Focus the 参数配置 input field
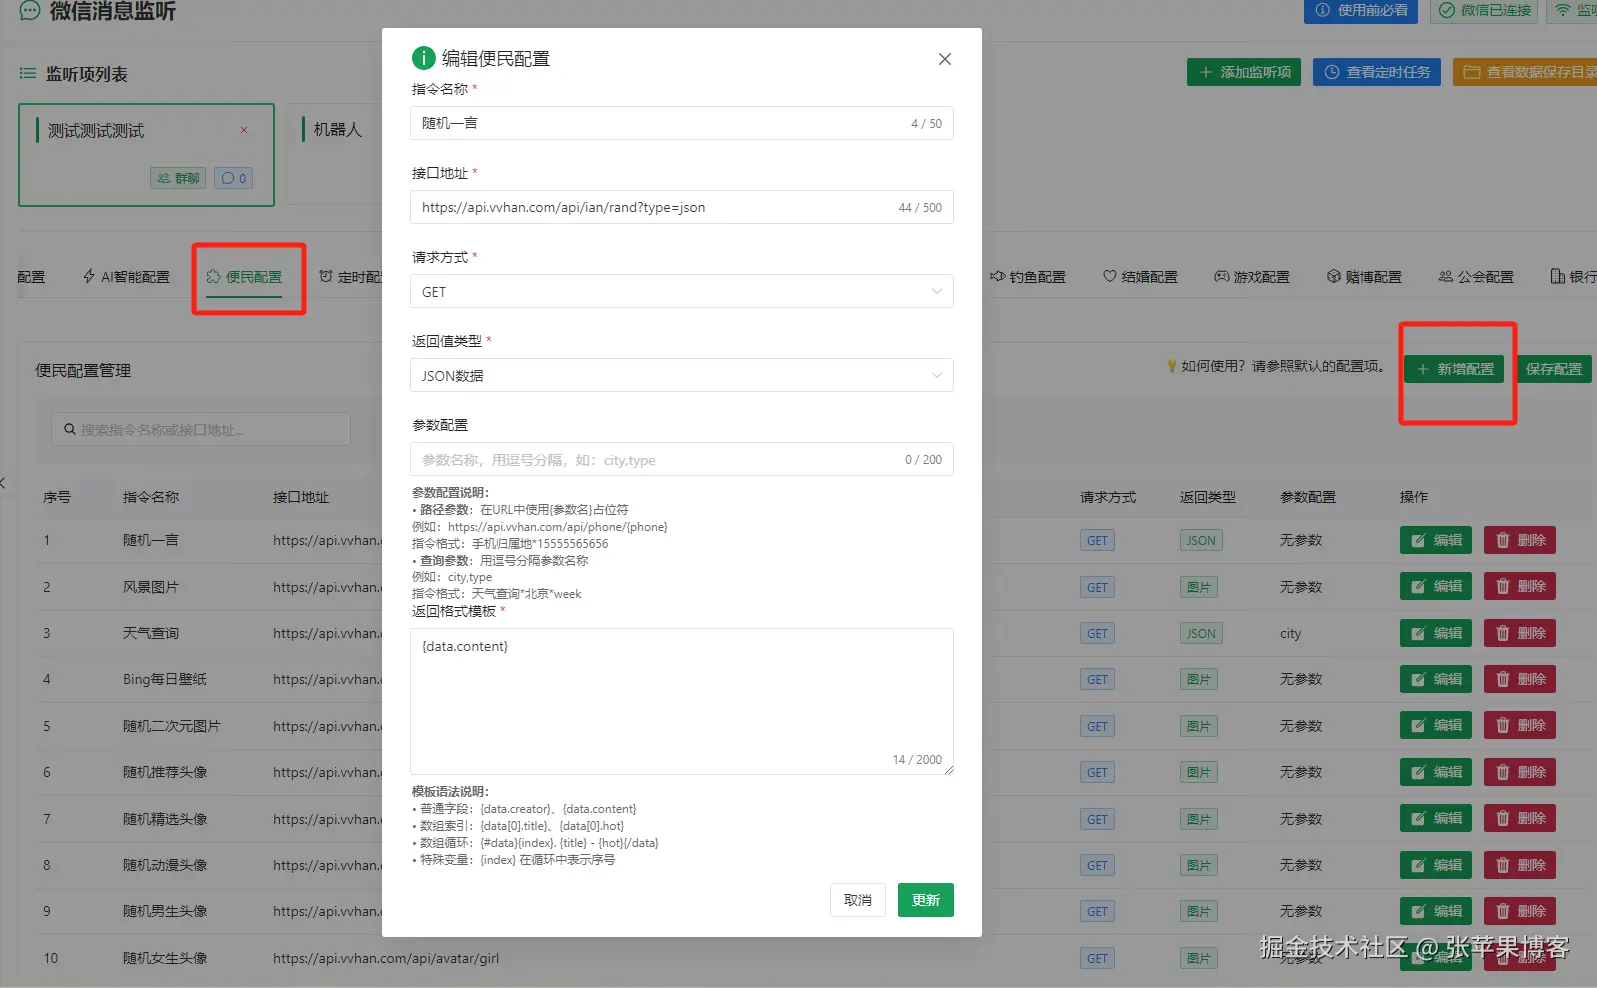1597x988 pixels. pos(655,460)
